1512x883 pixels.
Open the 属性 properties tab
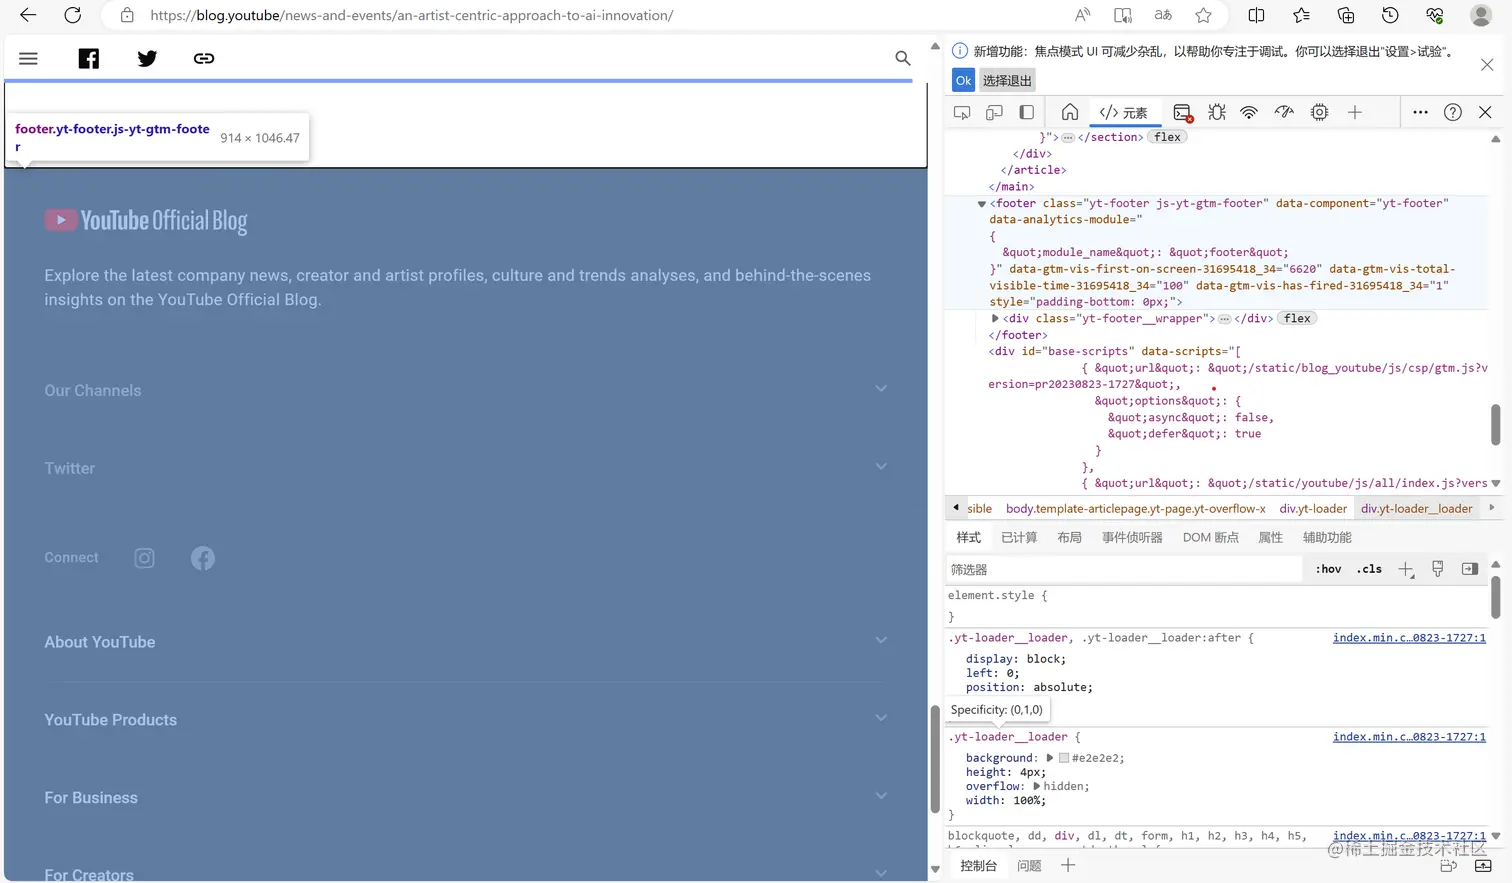[x=1270, y=538]
